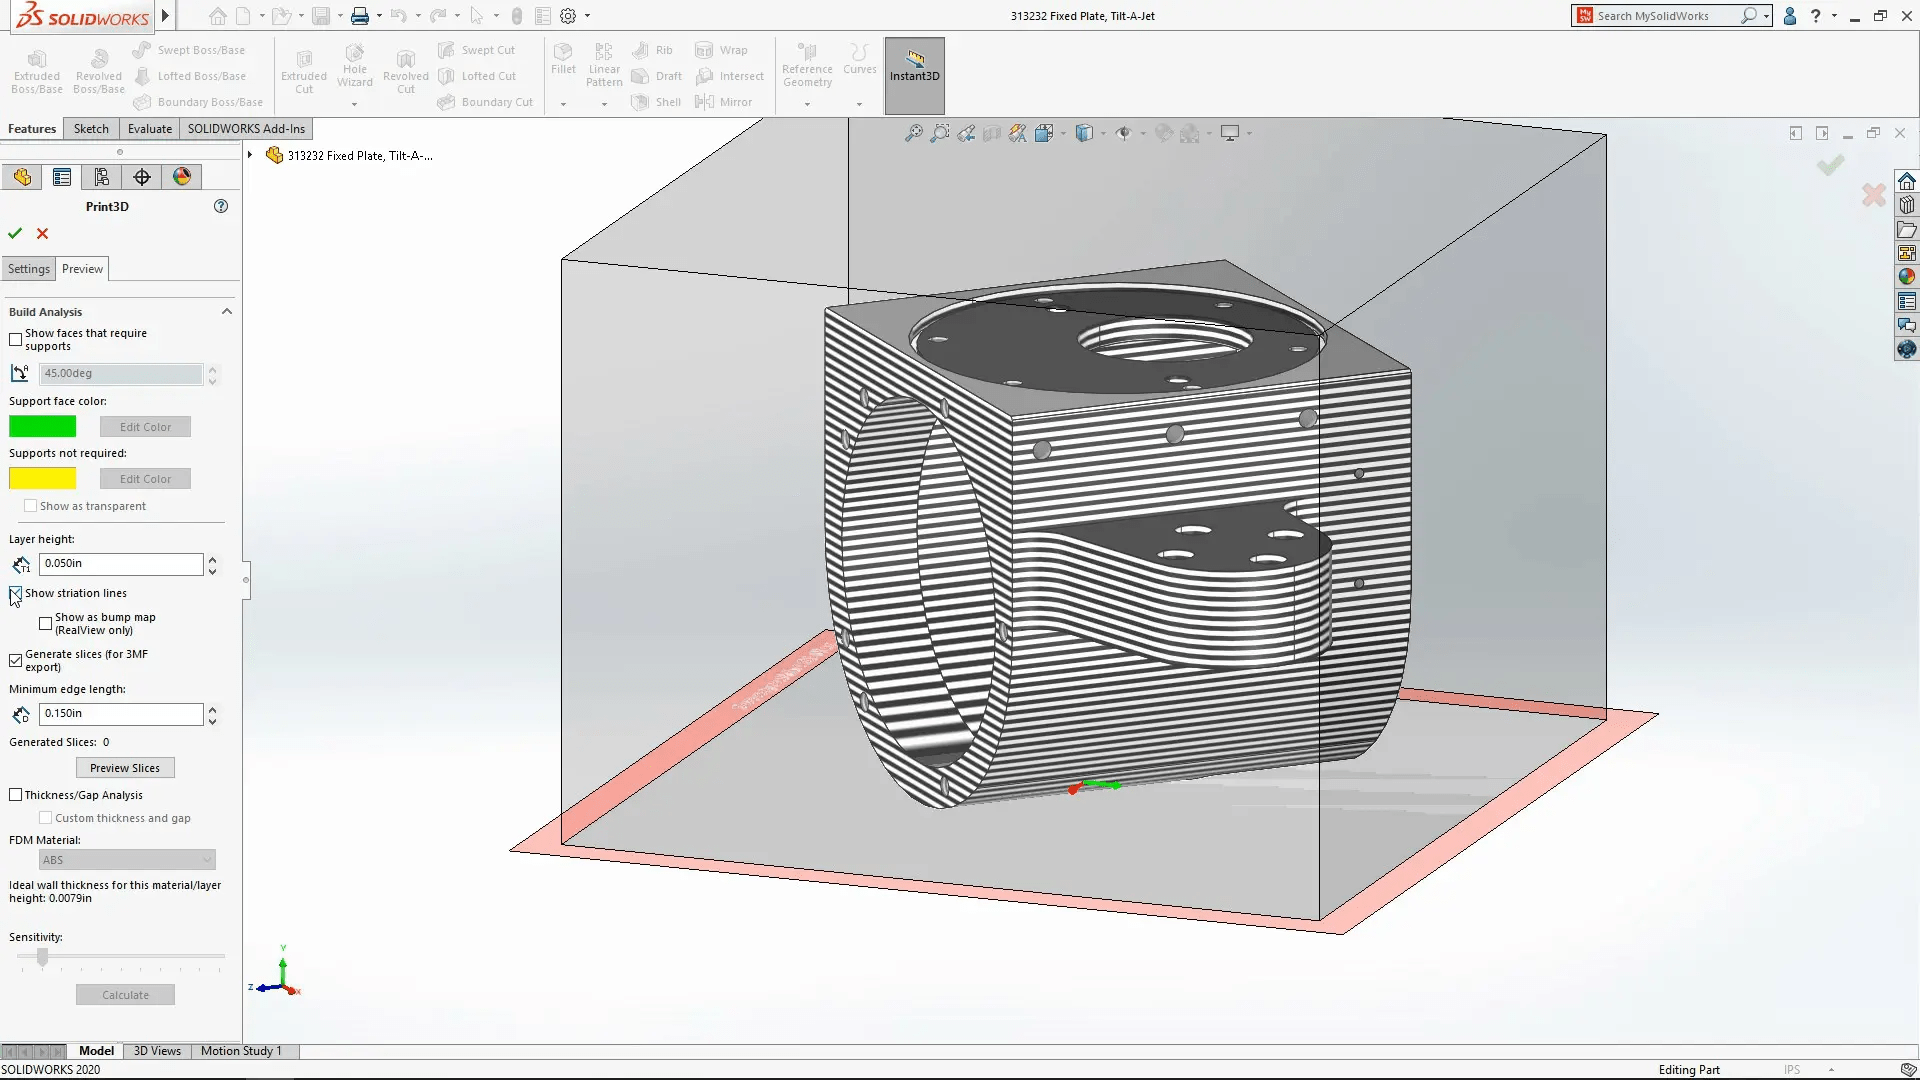Collapse the Build Analysis section
This screenshot has height=1080, width=1920.
pyautogui.click(x=227, y=312)
